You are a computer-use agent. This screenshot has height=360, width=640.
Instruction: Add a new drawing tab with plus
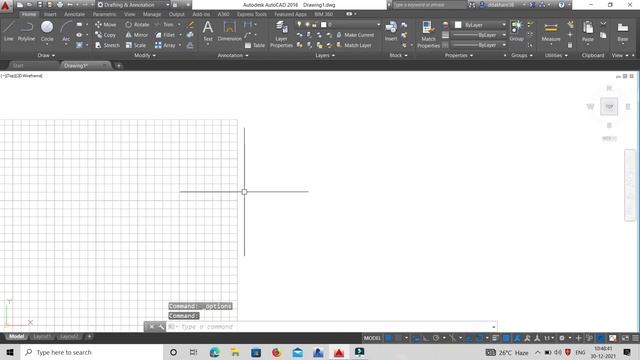click(x=119, y=65)
